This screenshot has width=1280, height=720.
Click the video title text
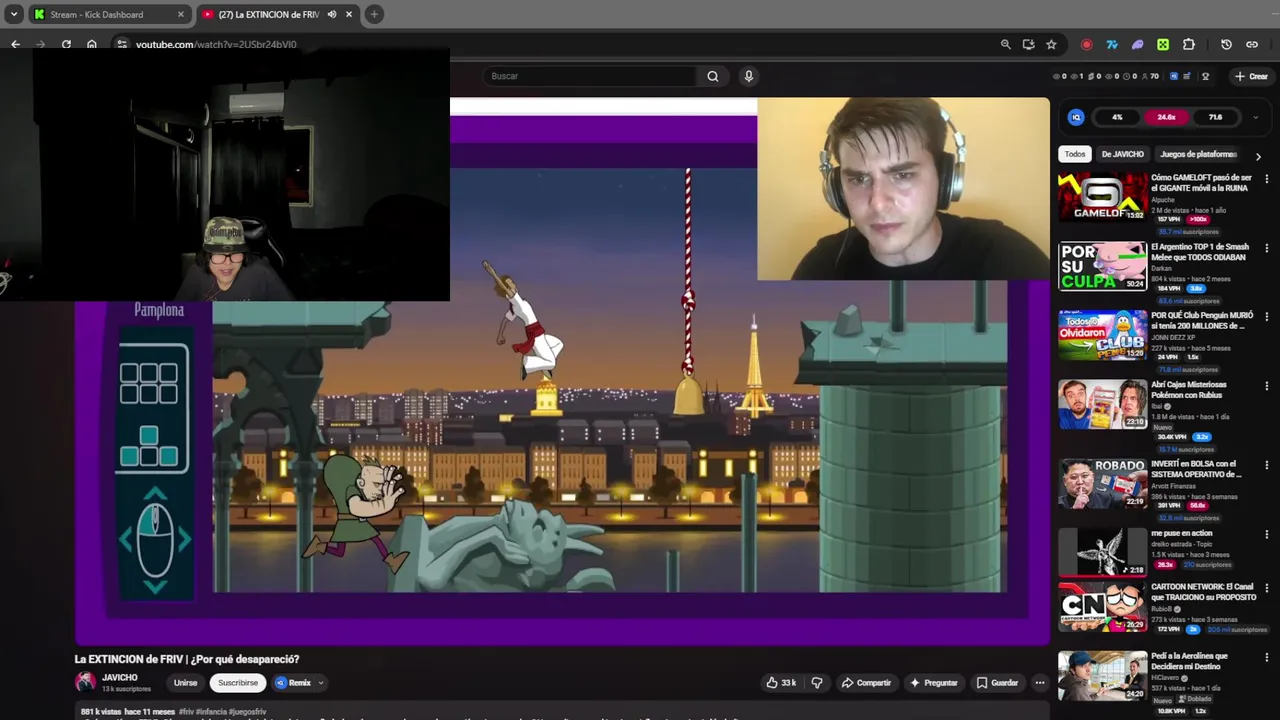click(x=187, y=659)
